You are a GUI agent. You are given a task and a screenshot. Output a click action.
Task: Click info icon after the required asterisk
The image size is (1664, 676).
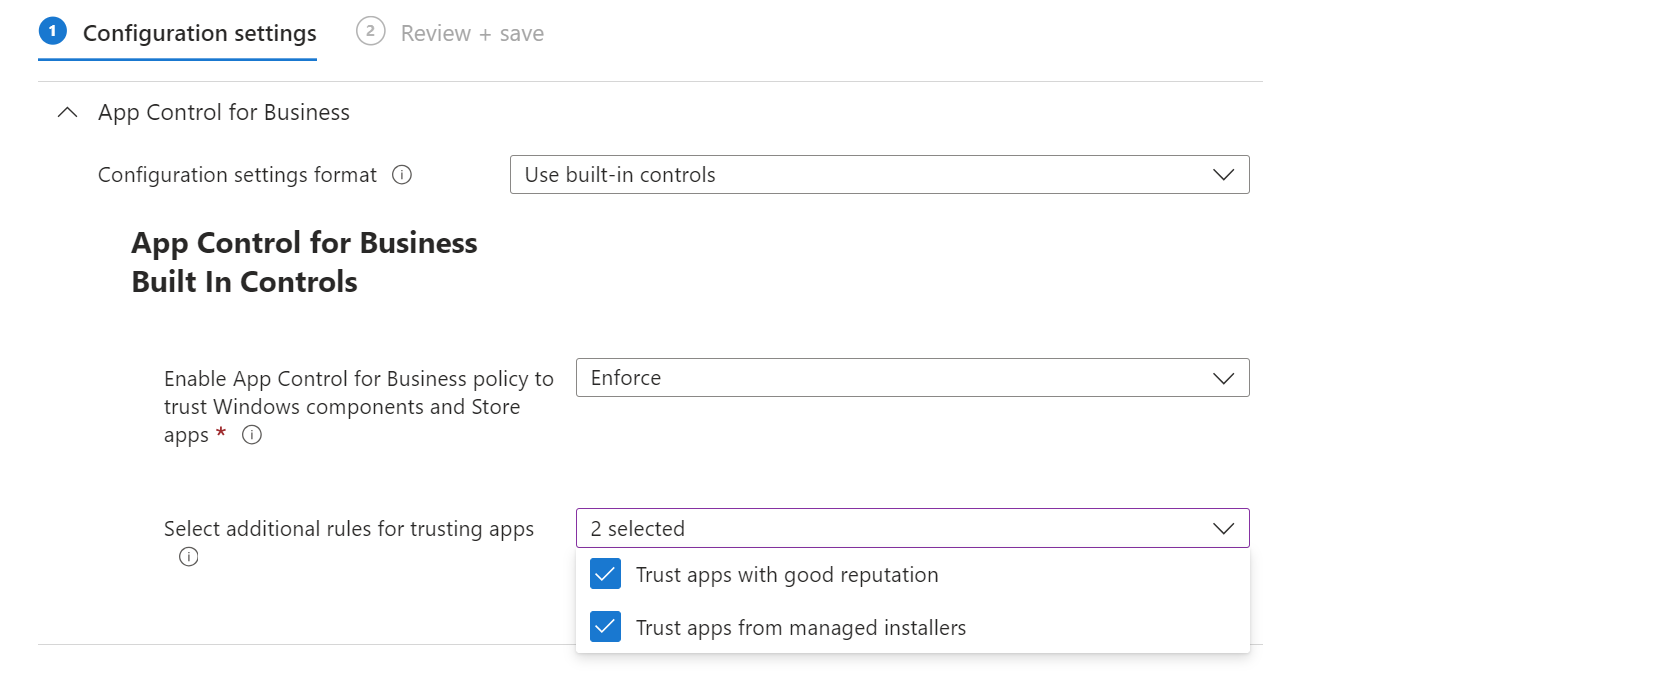pos(252,435)
